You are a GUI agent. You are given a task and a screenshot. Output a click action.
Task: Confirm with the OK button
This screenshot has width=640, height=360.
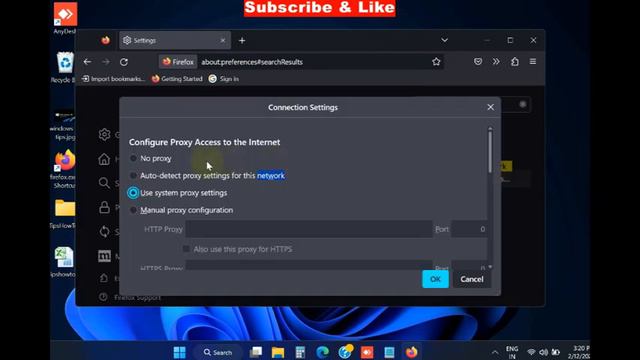(x=436, y=279)
